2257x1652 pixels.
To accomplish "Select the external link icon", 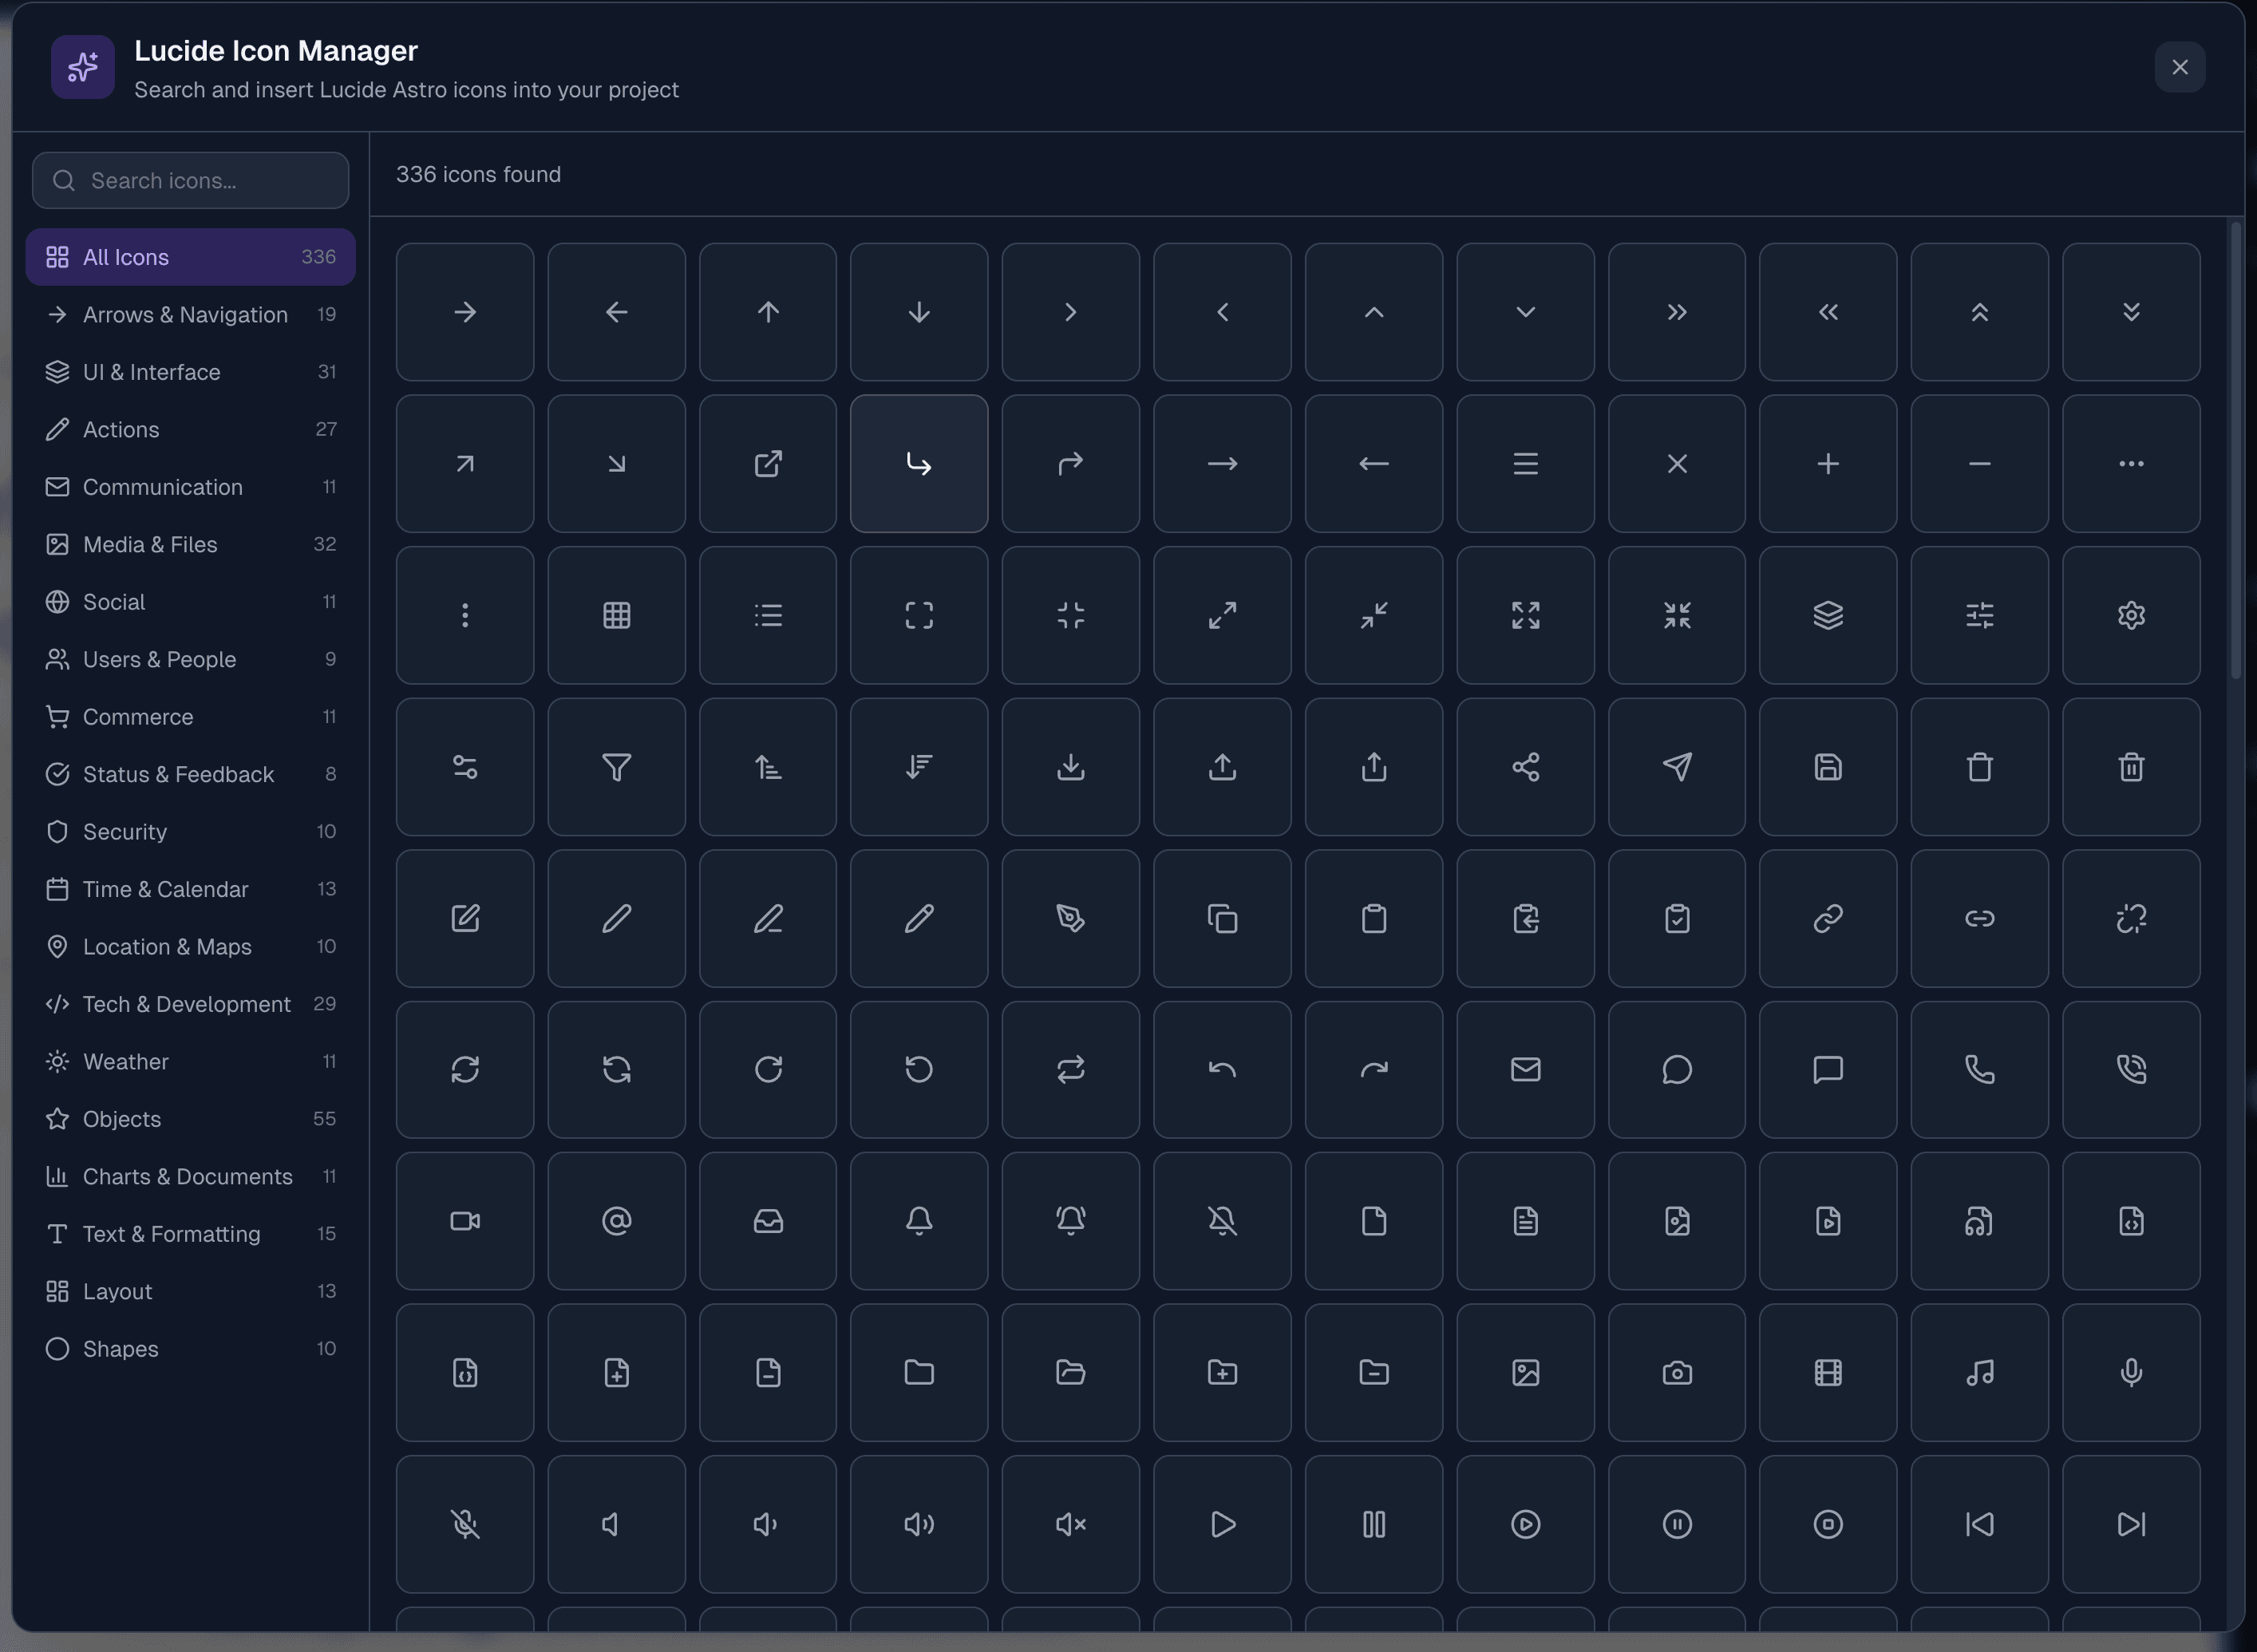I will 767,463.
